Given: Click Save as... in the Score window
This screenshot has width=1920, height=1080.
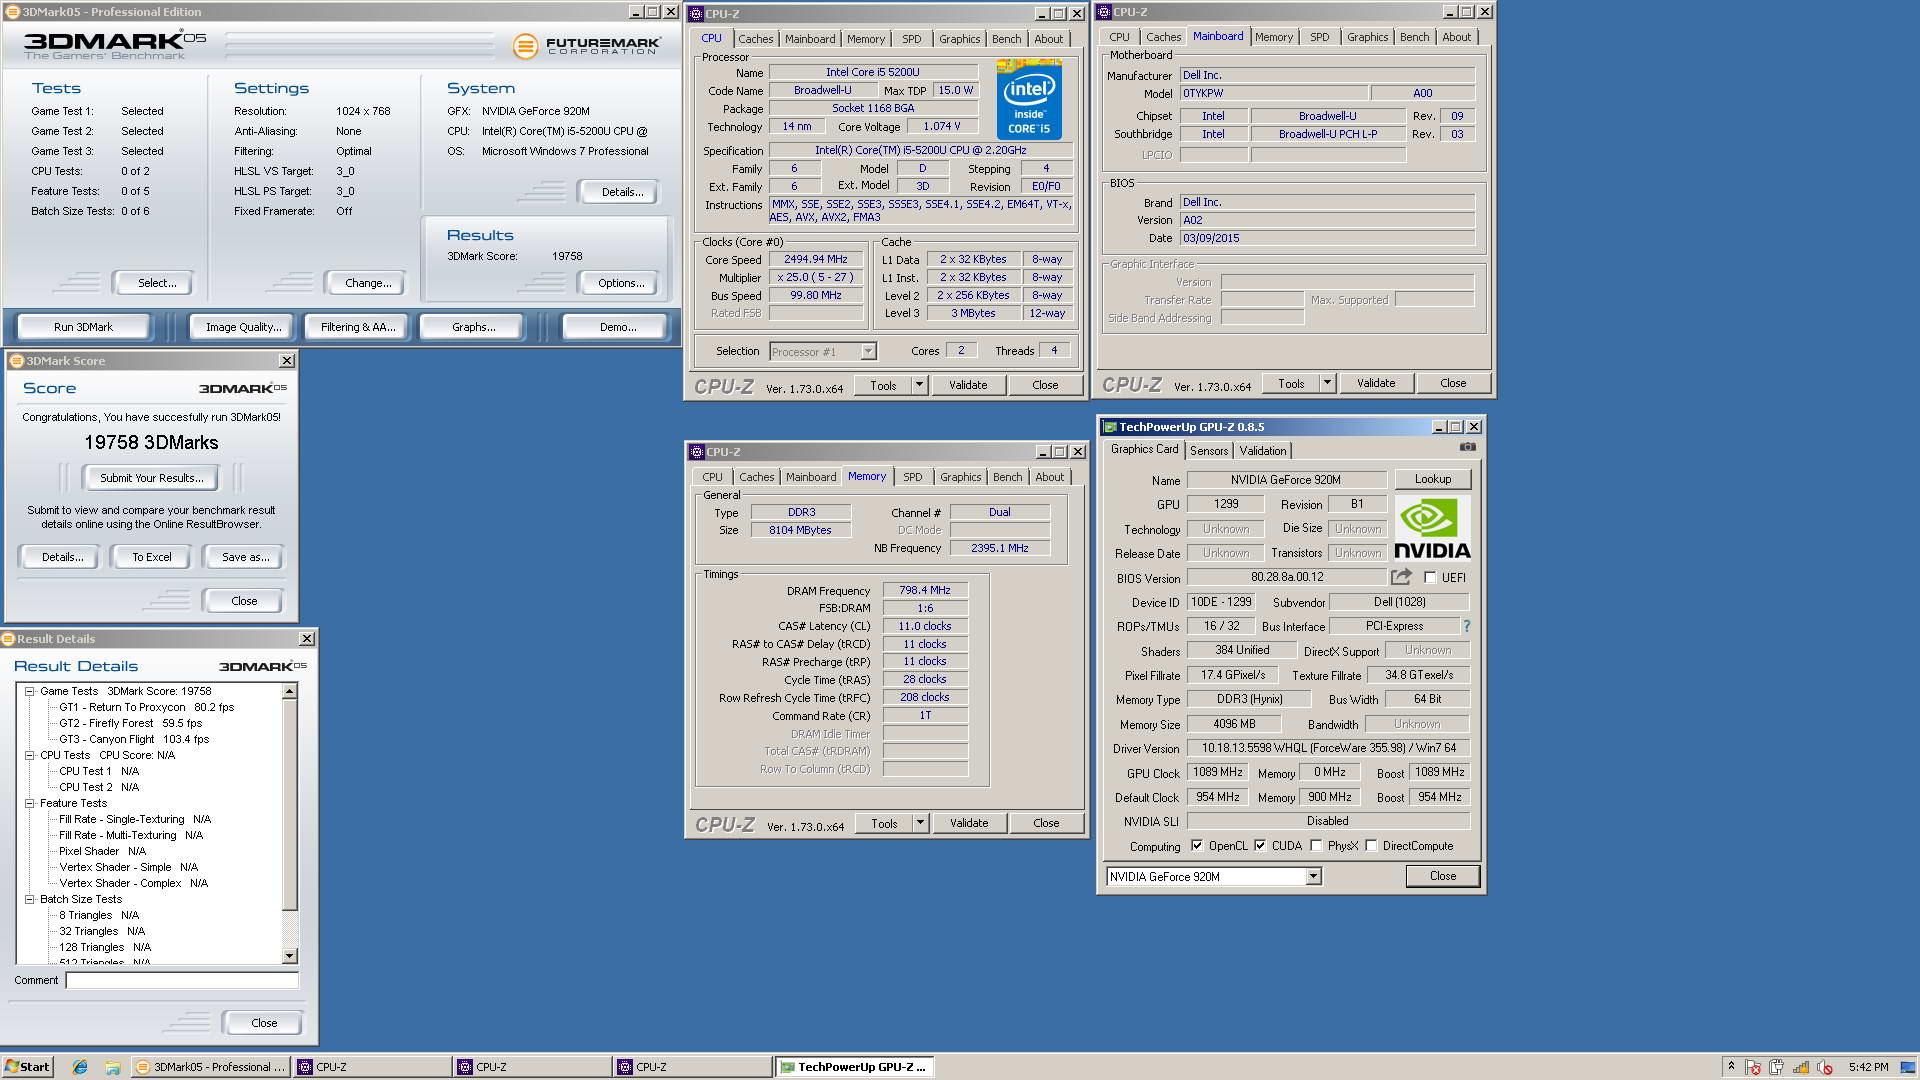Looking at the screenshot, I should coord(245,557).
